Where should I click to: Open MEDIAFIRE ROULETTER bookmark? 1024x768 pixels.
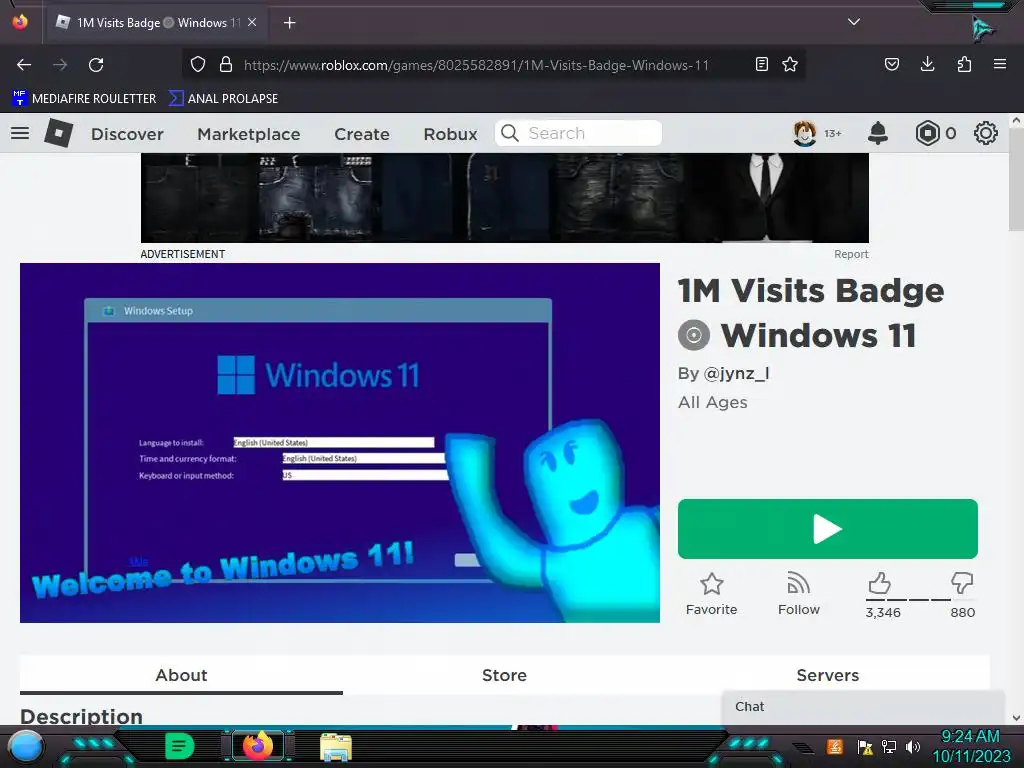[84, 99]
